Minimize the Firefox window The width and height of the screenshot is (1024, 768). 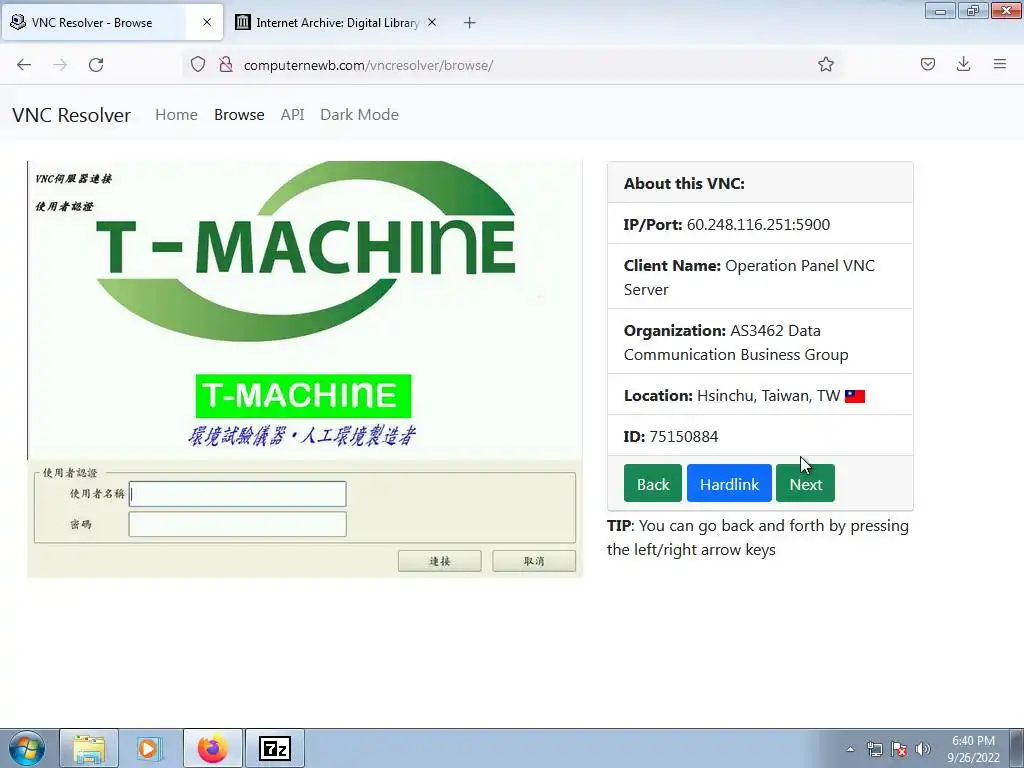click(x=940, y=11)
